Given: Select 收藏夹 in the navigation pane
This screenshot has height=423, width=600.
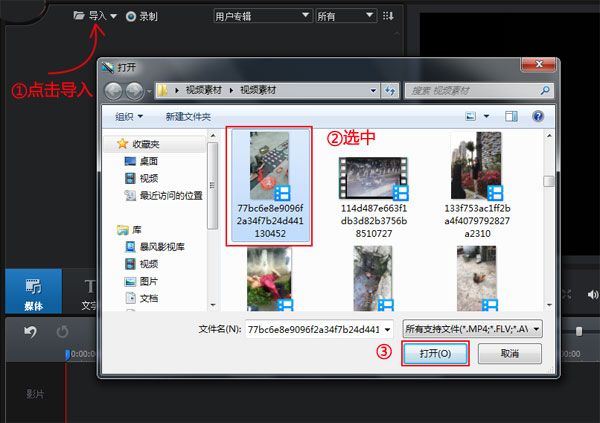Looking at the screenshot, I should click(145, 144).
